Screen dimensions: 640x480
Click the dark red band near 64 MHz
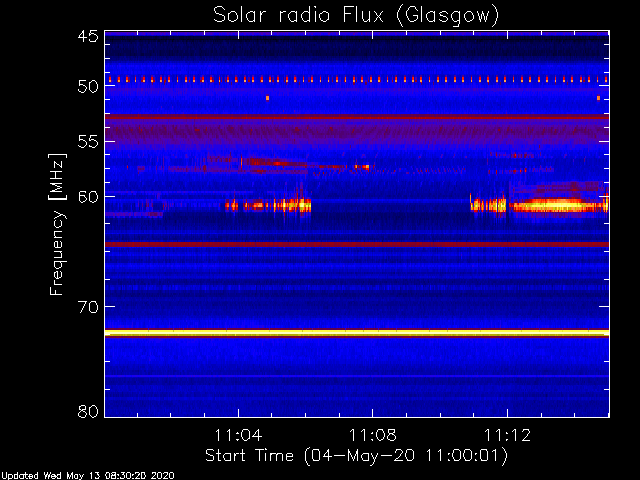pos(357,244)
